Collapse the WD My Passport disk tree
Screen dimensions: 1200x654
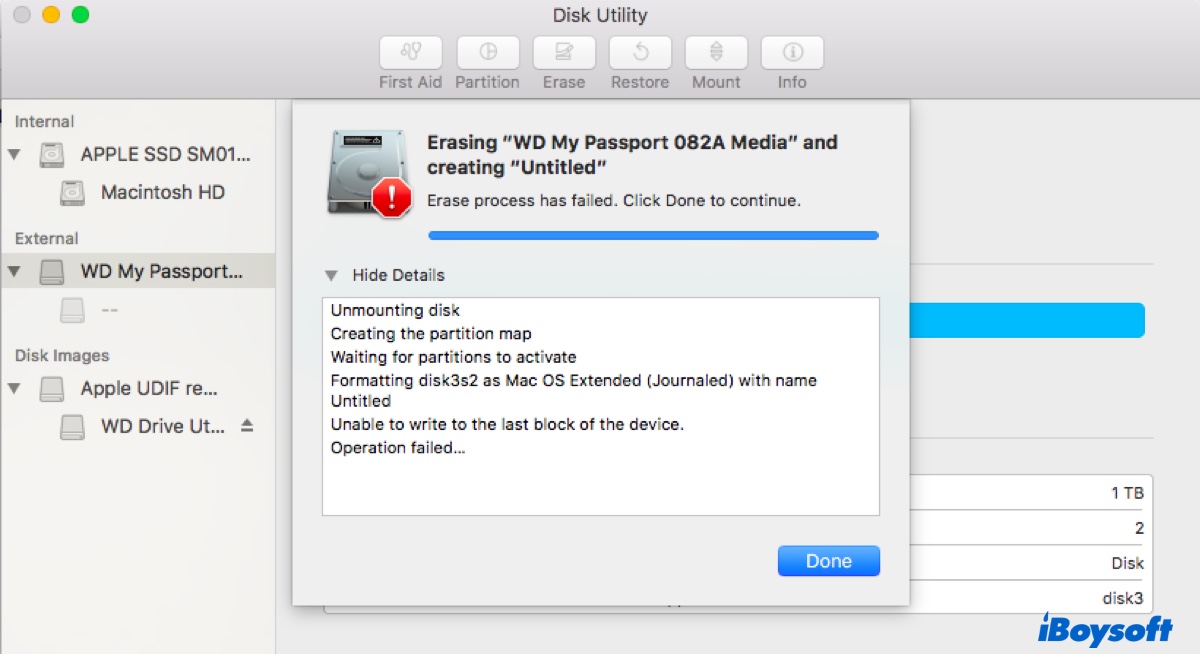click(x=14, y=271)
